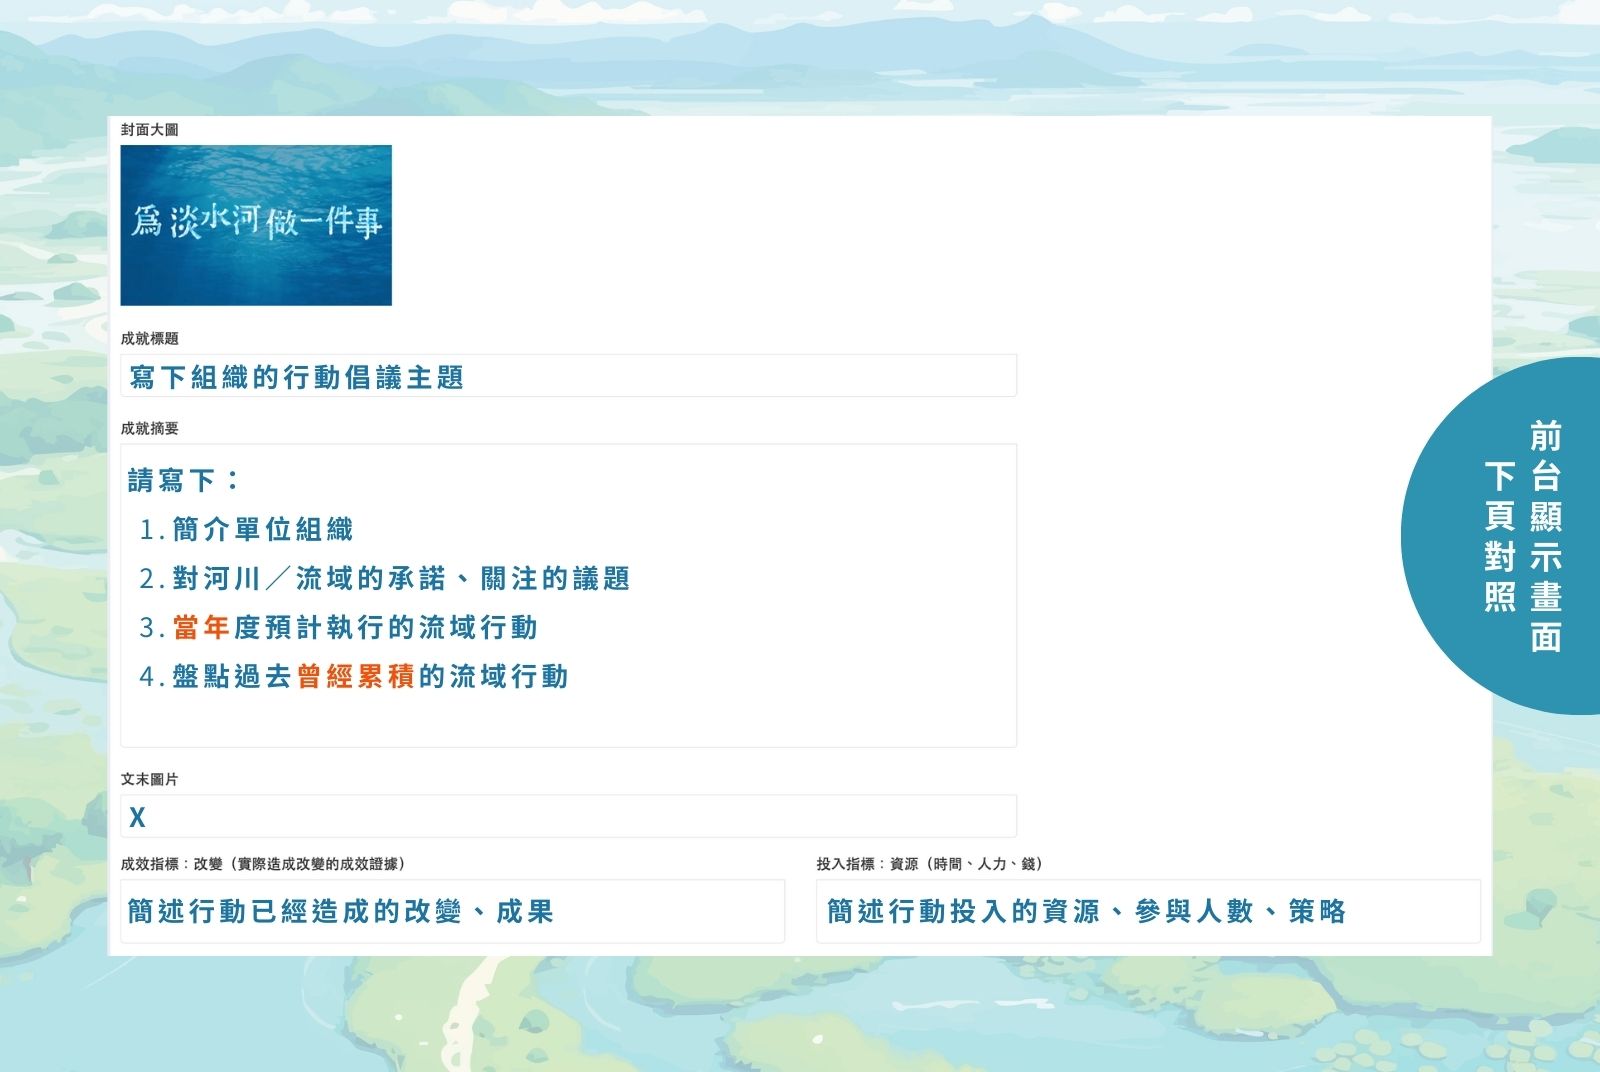Click the 請寫下： heading text
This screenshot has width=1600, height=1072.
coord(185,480)
